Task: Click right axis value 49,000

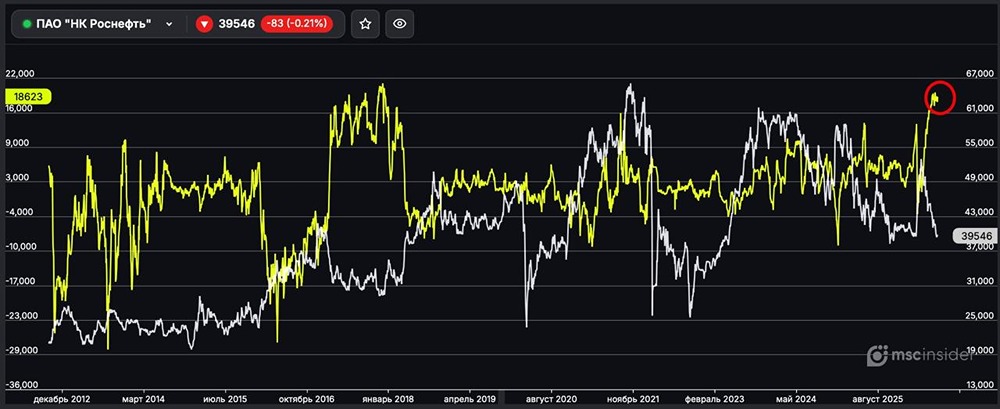Action: 980,178
